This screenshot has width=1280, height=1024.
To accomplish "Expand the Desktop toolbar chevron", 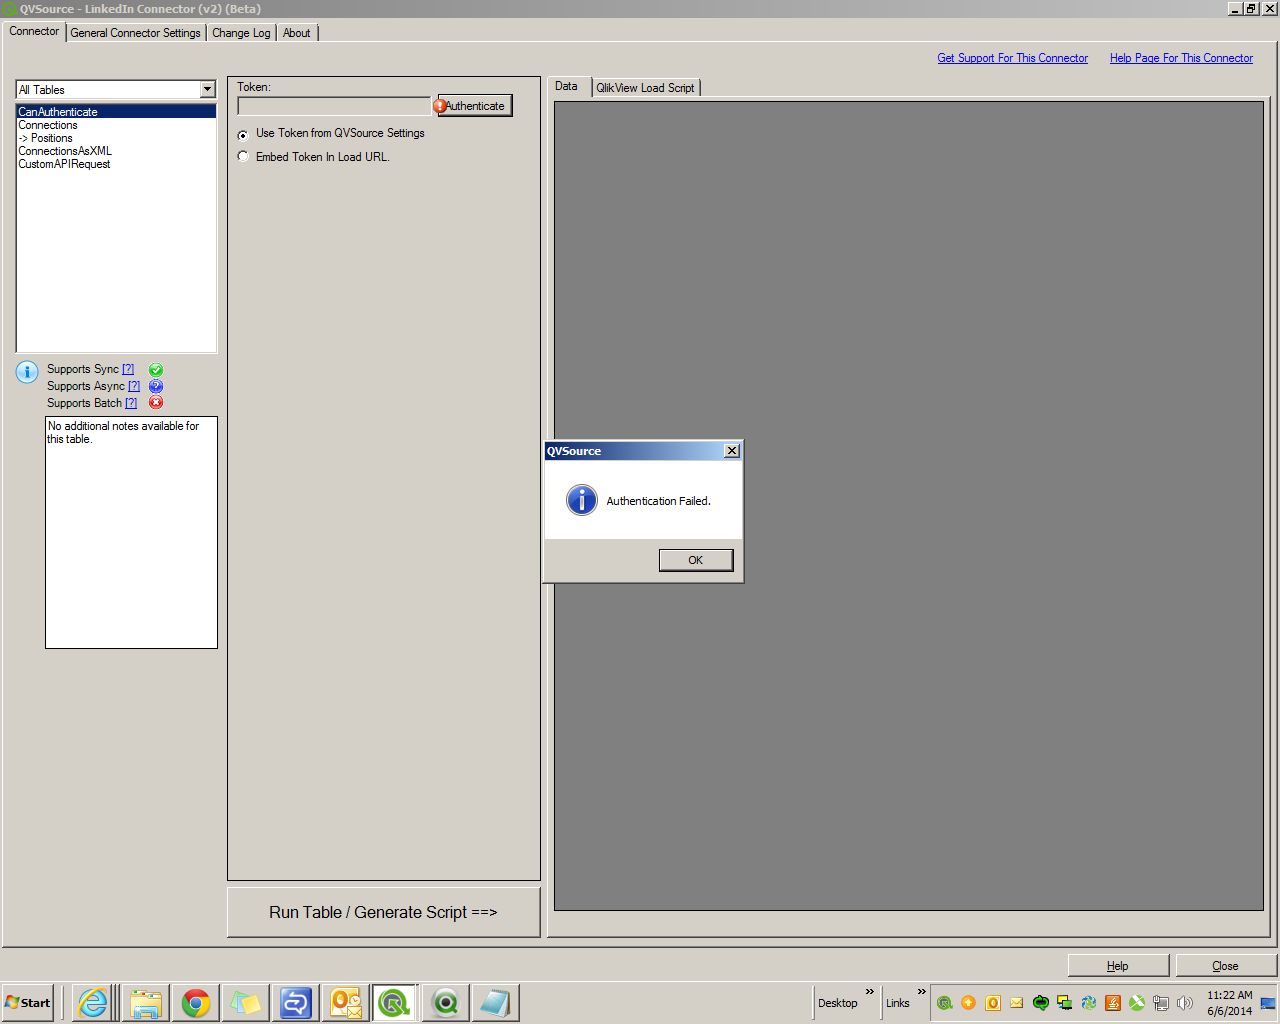I will pos(870,992).
